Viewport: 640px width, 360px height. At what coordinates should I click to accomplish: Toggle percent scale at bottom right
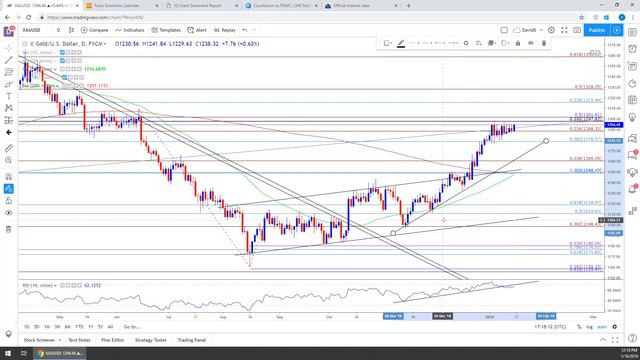(x=579, y=327)
